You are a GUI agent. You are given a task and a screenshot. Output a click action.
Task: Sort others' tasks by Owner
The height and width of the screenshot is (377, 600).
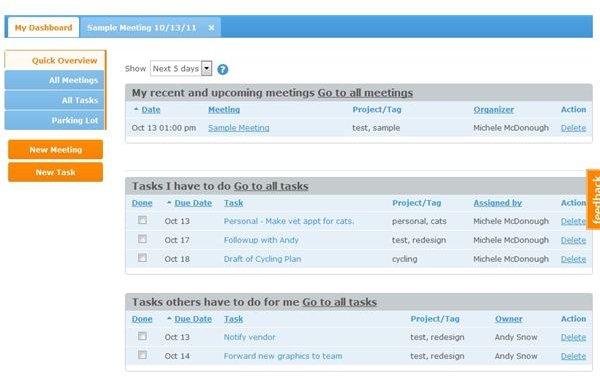(509, 319)
